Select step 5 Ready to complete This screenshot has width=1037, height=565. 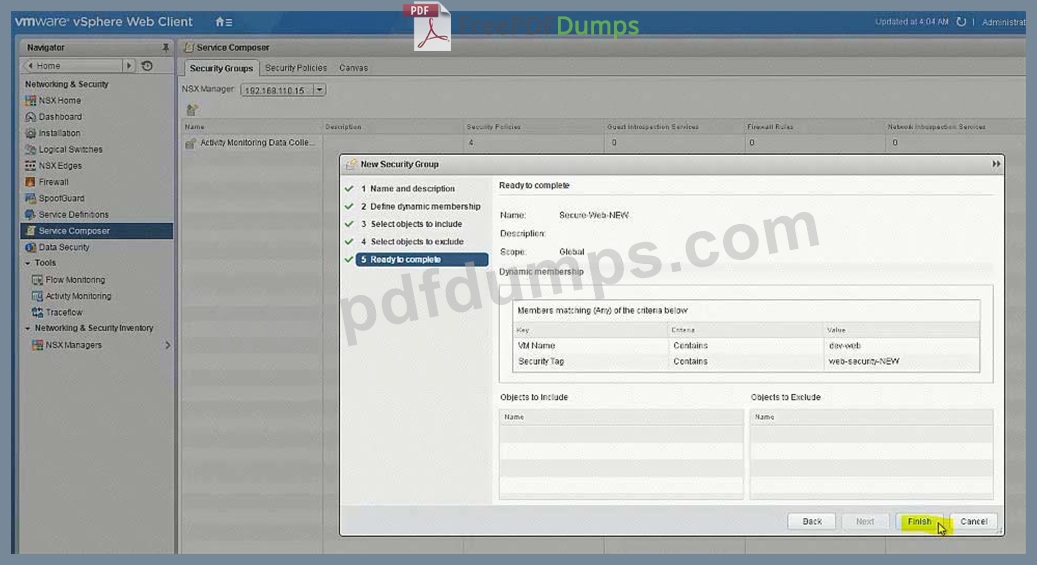pyautogui.click(x=422, y=259)
